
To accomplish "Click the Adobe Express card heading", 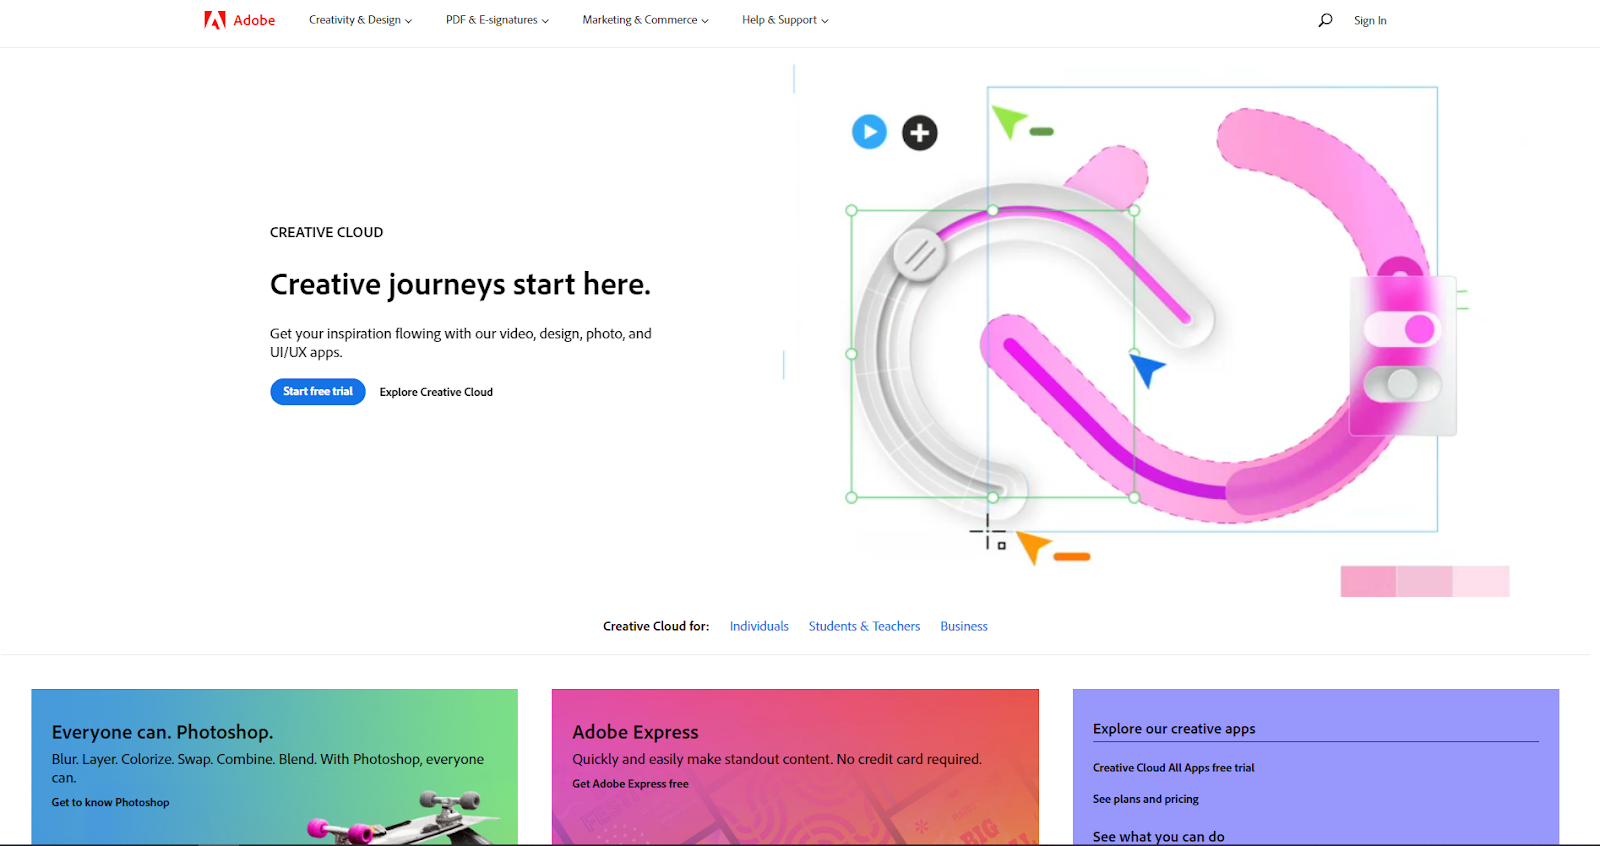I will tap(635, 732).
